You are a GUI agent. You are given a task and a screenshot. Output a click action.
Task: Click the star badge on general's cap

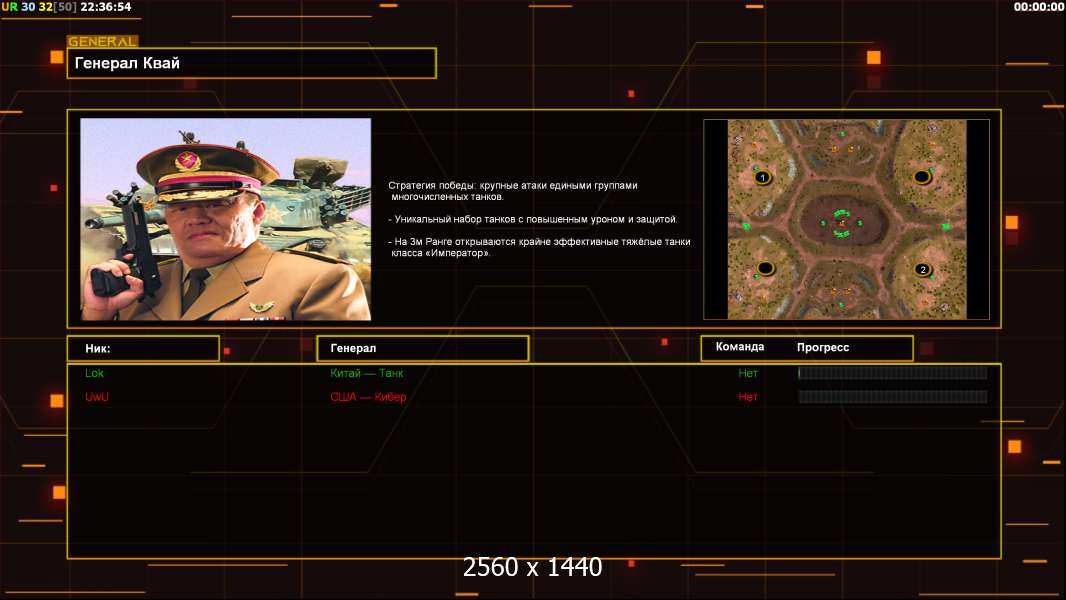coord(187,161)
